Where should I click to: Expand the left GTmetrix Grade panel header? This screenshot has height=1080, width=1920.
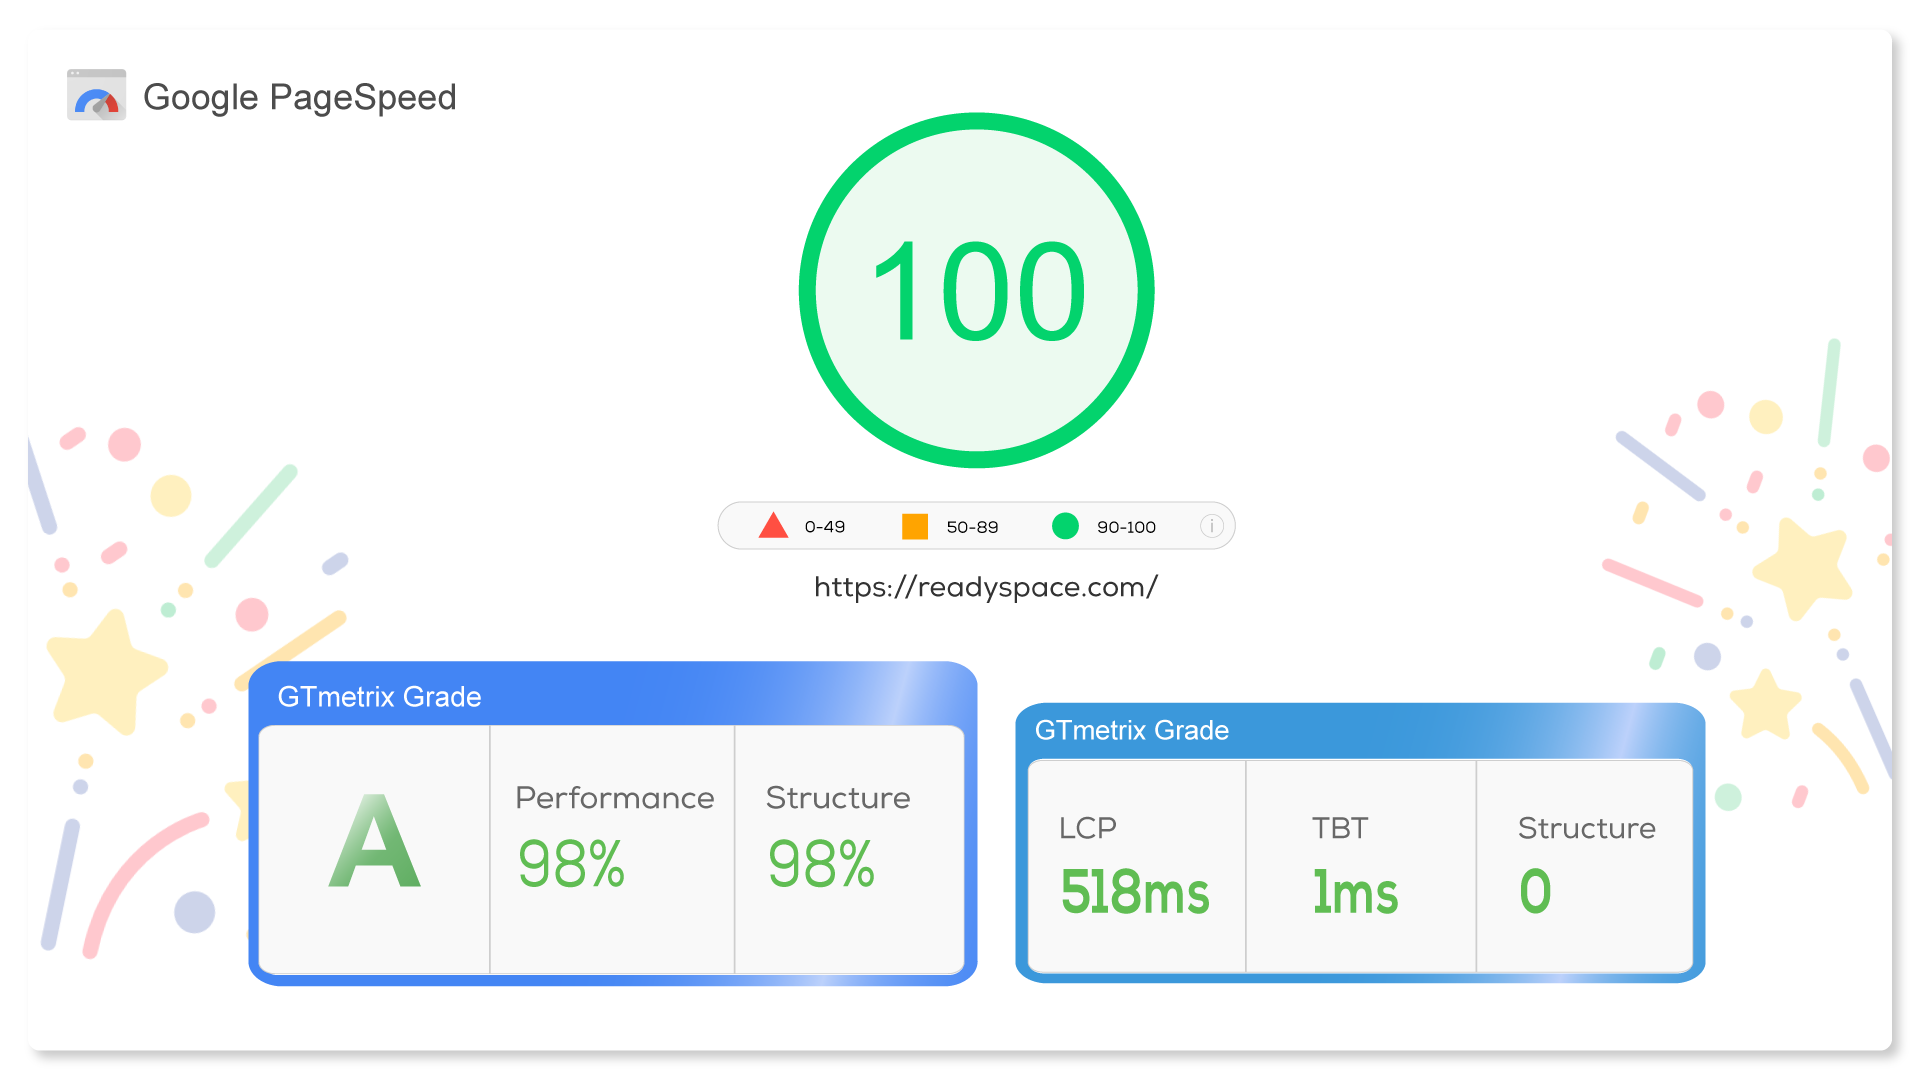click(379, 697)
